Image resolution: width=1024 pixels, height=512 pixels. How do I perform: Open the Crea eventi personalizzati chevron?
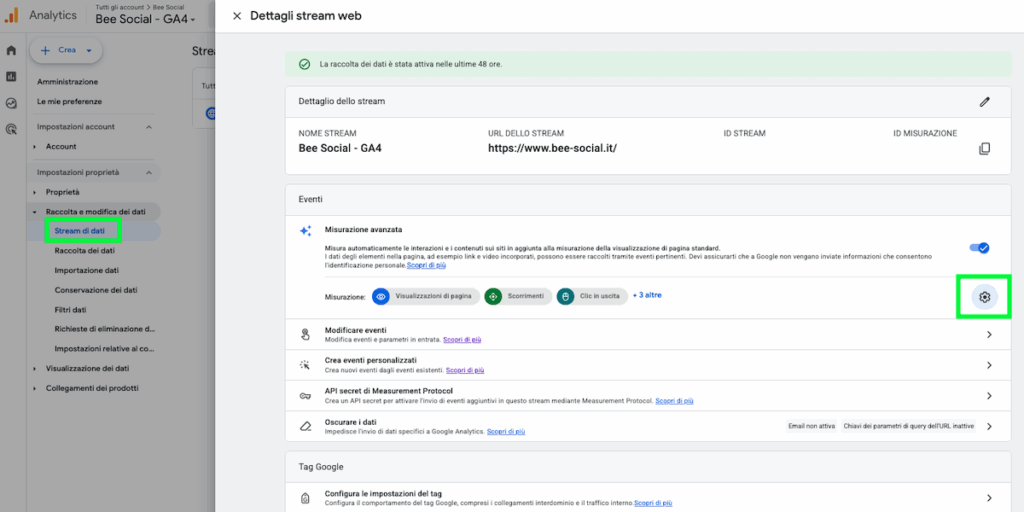tap(989, 365)
